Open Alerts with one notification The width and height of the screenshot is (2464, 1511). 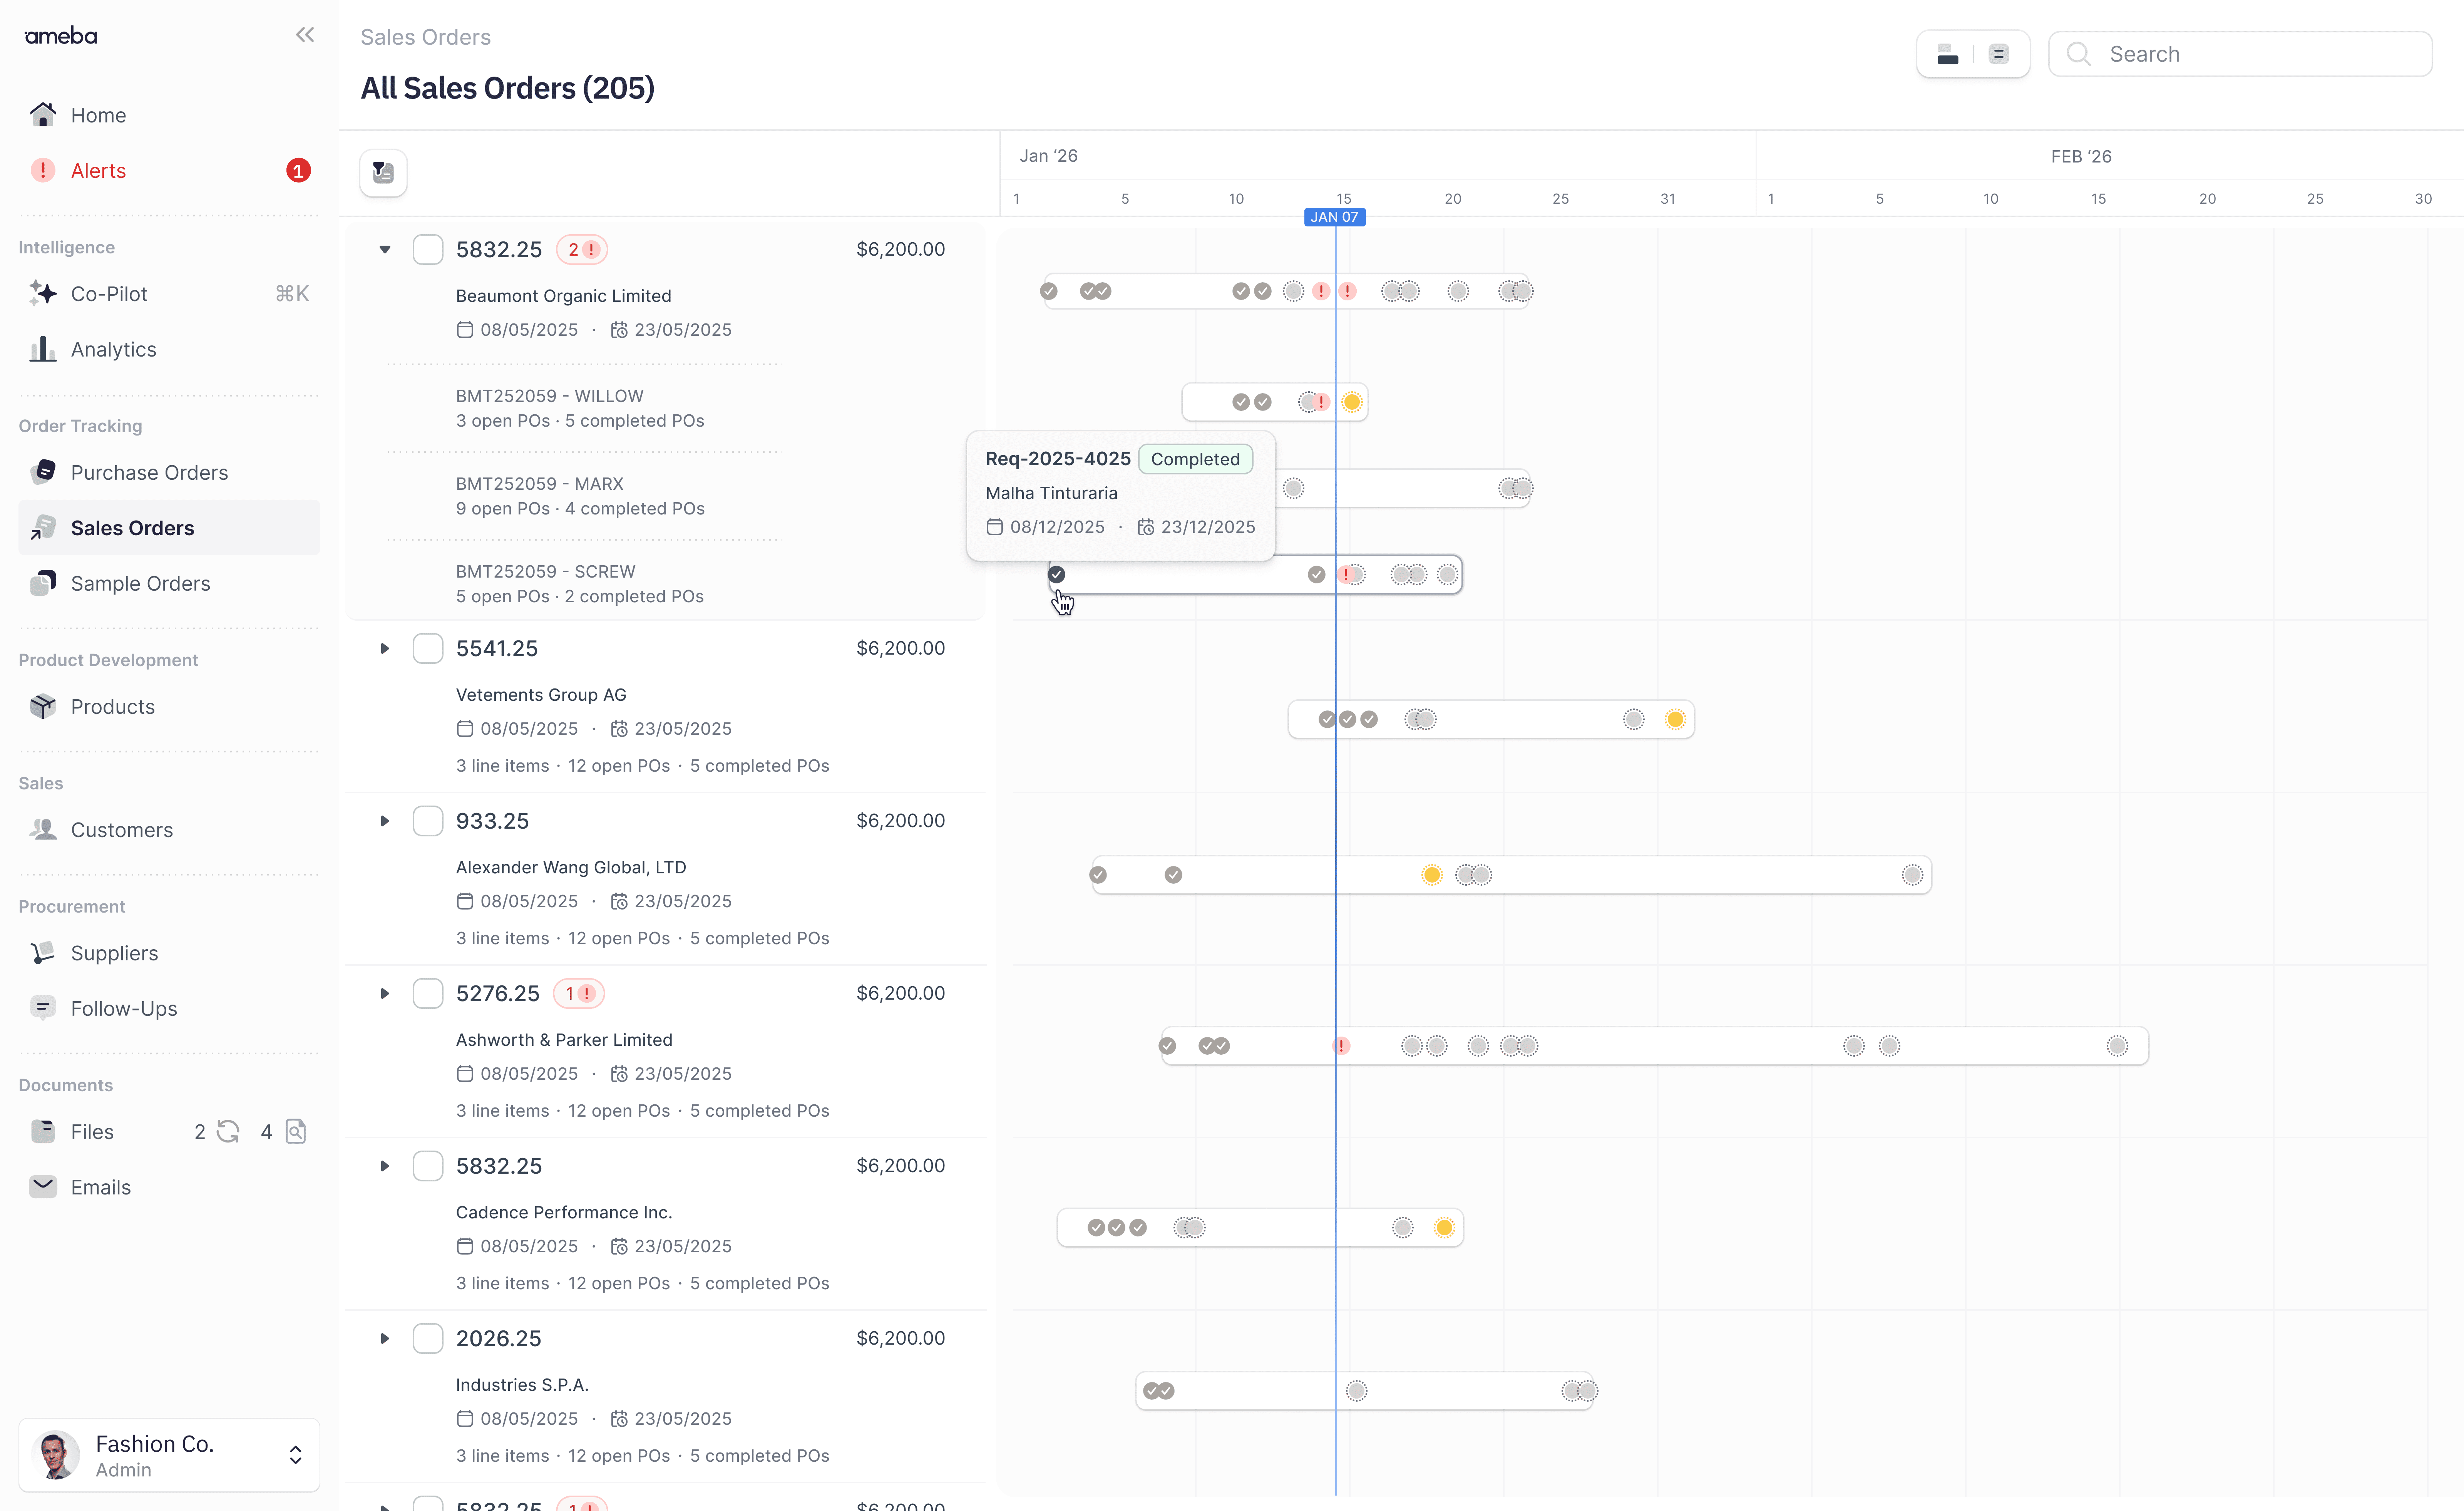[98, 170]
